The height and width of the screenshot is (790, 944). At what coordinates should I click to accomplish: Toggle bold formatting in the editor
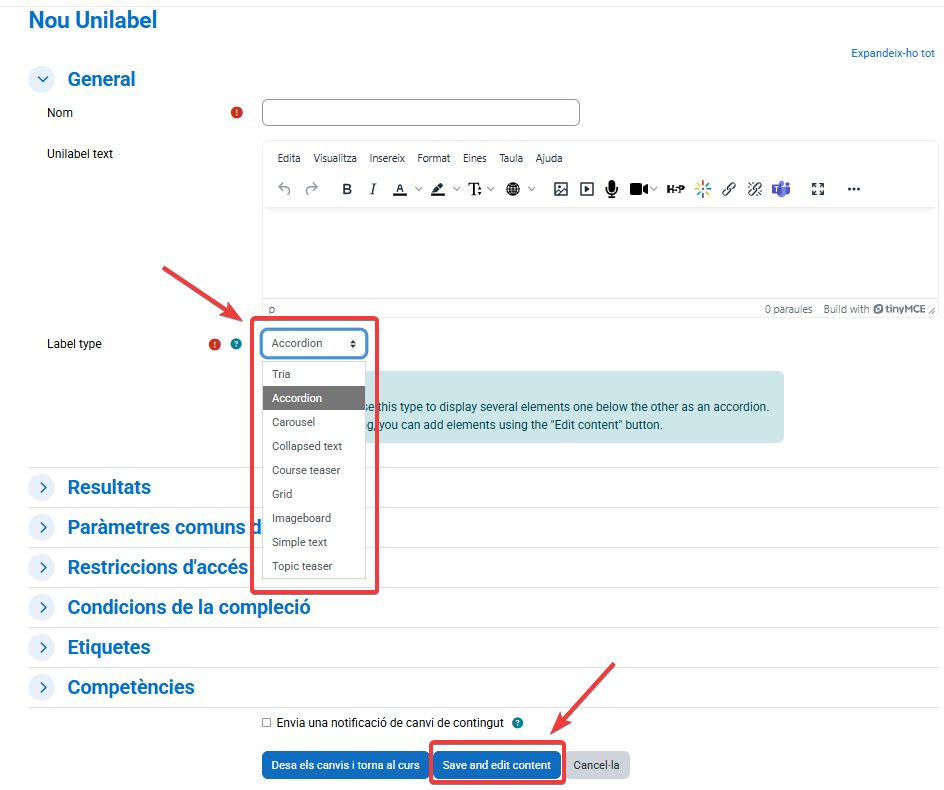(x=347, y=189)
